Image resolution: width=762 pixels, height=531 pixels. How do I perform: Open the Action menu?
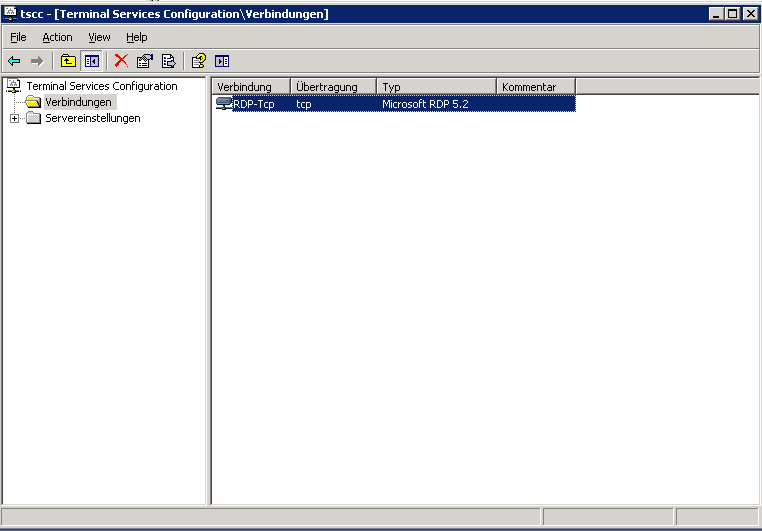point(57,37)
